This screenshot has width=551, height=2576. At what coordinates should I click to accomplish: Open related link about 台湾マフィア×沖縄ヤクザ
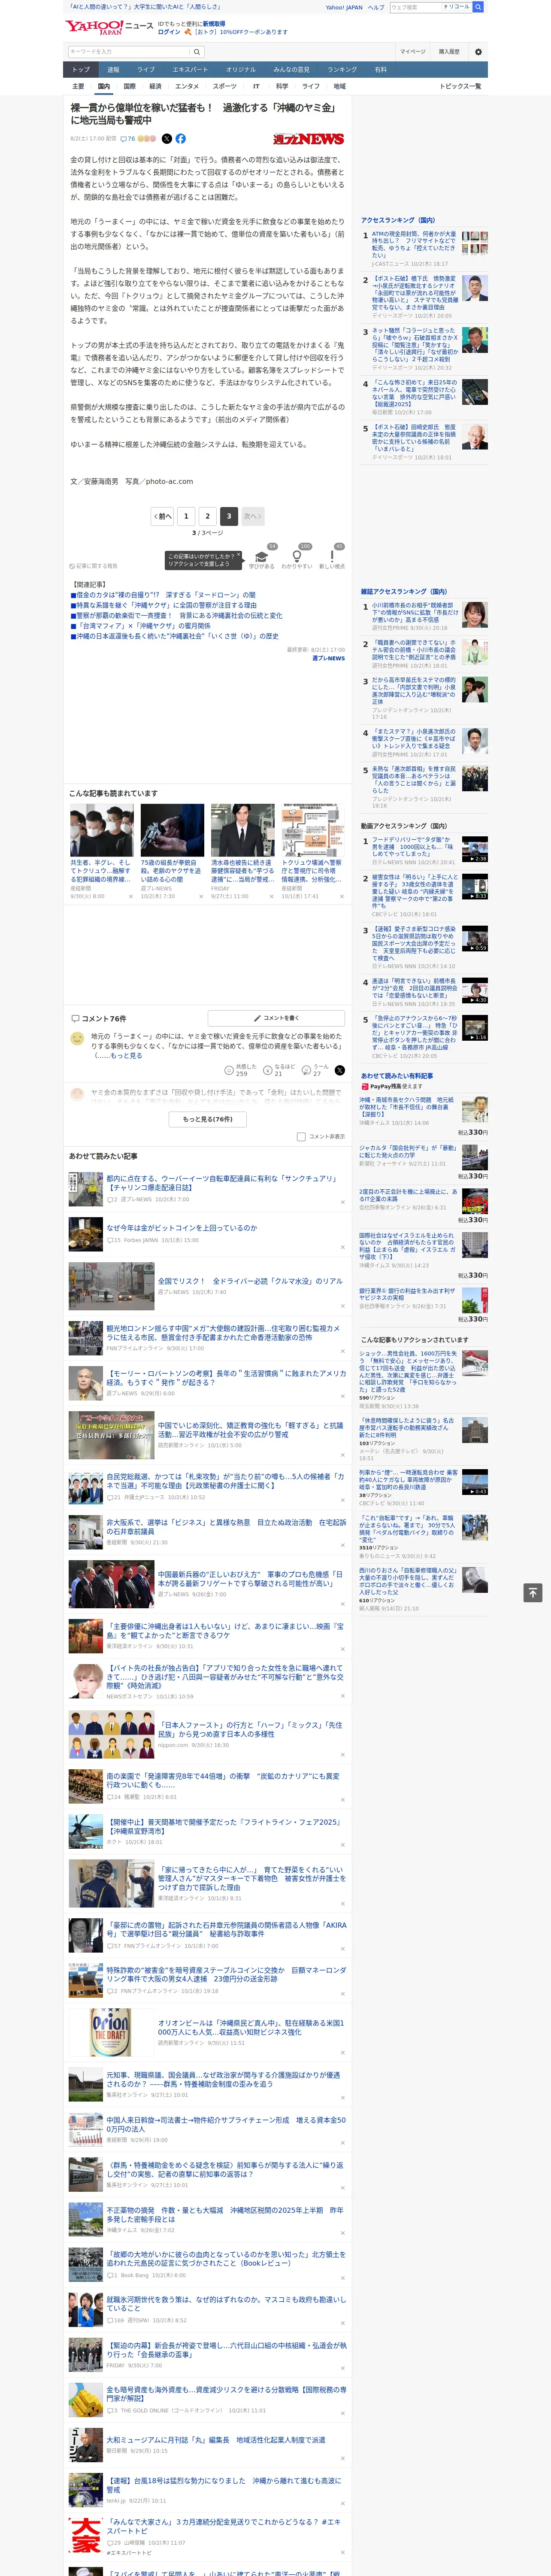144,625
